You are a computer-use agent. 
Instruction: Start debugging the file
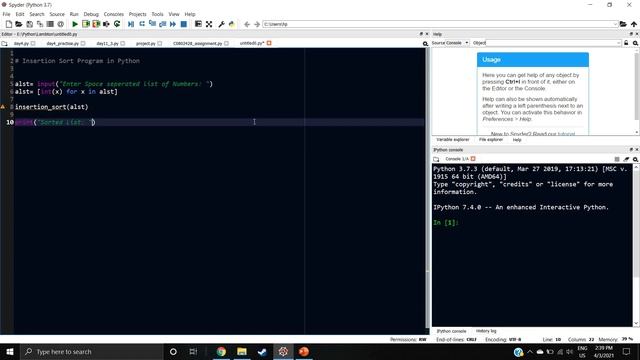[x=131, y=24]
